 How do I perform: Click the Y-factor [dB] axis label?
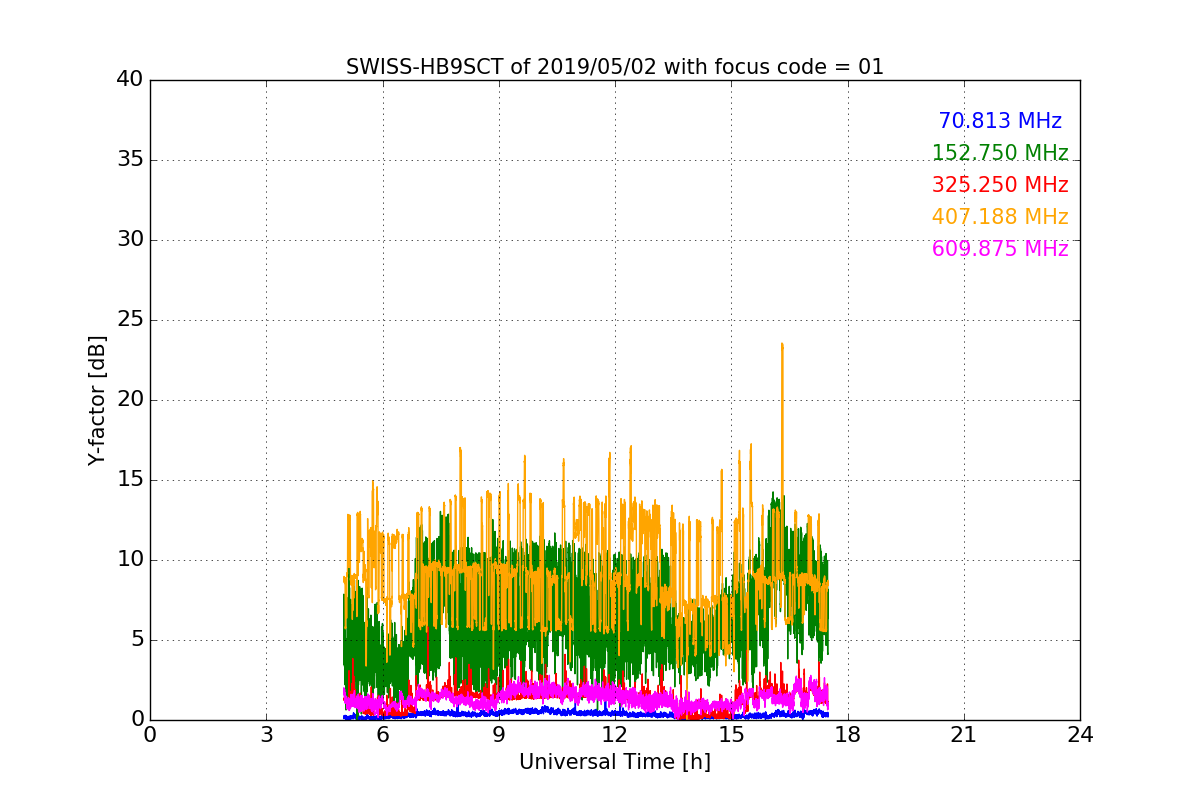click(x=97, y=400)
